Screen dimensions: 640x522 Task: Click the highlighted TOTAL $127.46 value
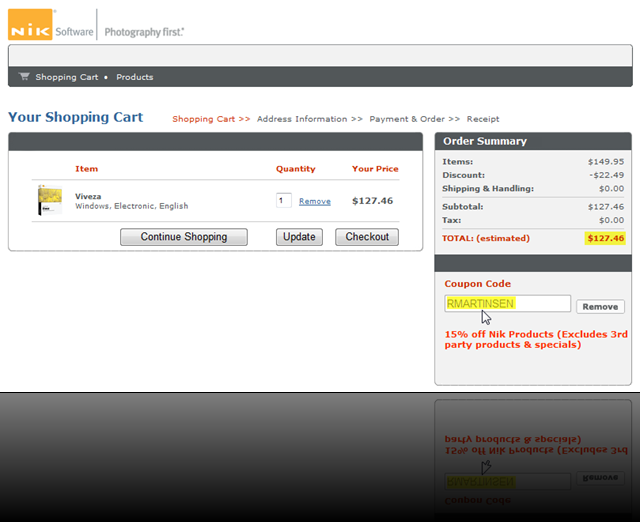(606, 238)
